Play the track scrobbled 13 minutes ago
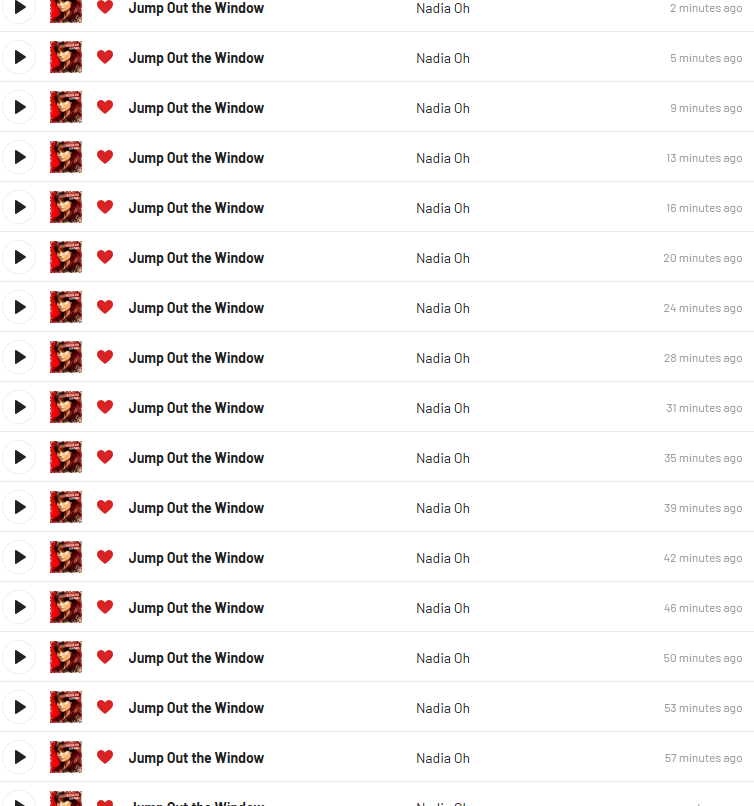 coord(20,157)
